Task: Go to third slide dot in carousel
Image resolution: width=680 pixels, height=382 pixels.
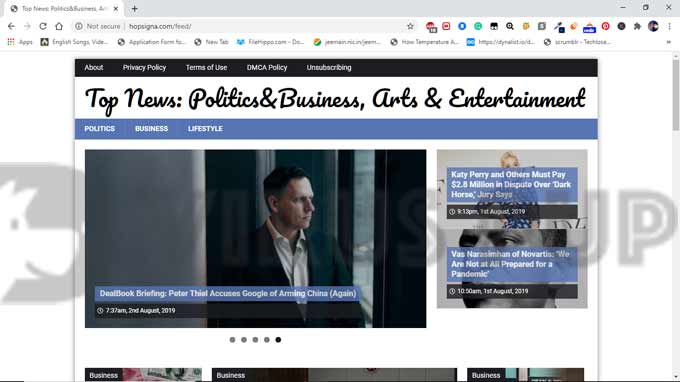Action: point(255,340)
